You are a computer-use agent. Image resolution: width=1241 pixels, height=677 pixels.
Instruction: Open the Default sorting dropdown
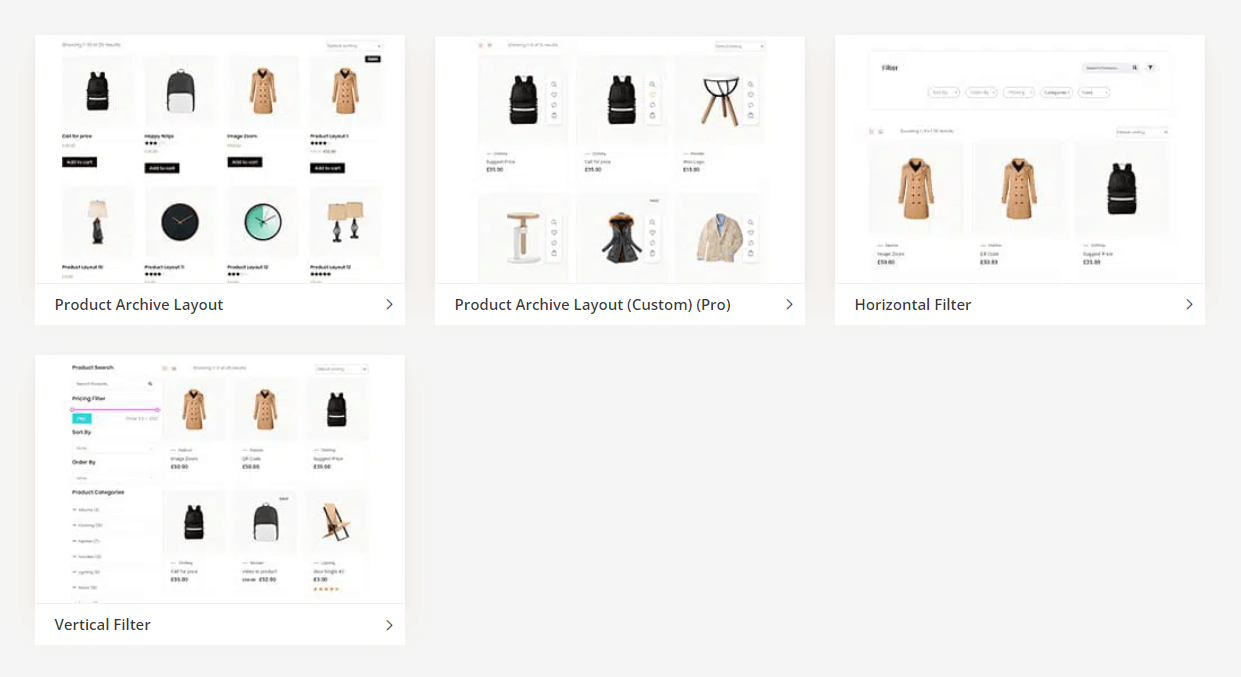click(x=1144, y=131)
